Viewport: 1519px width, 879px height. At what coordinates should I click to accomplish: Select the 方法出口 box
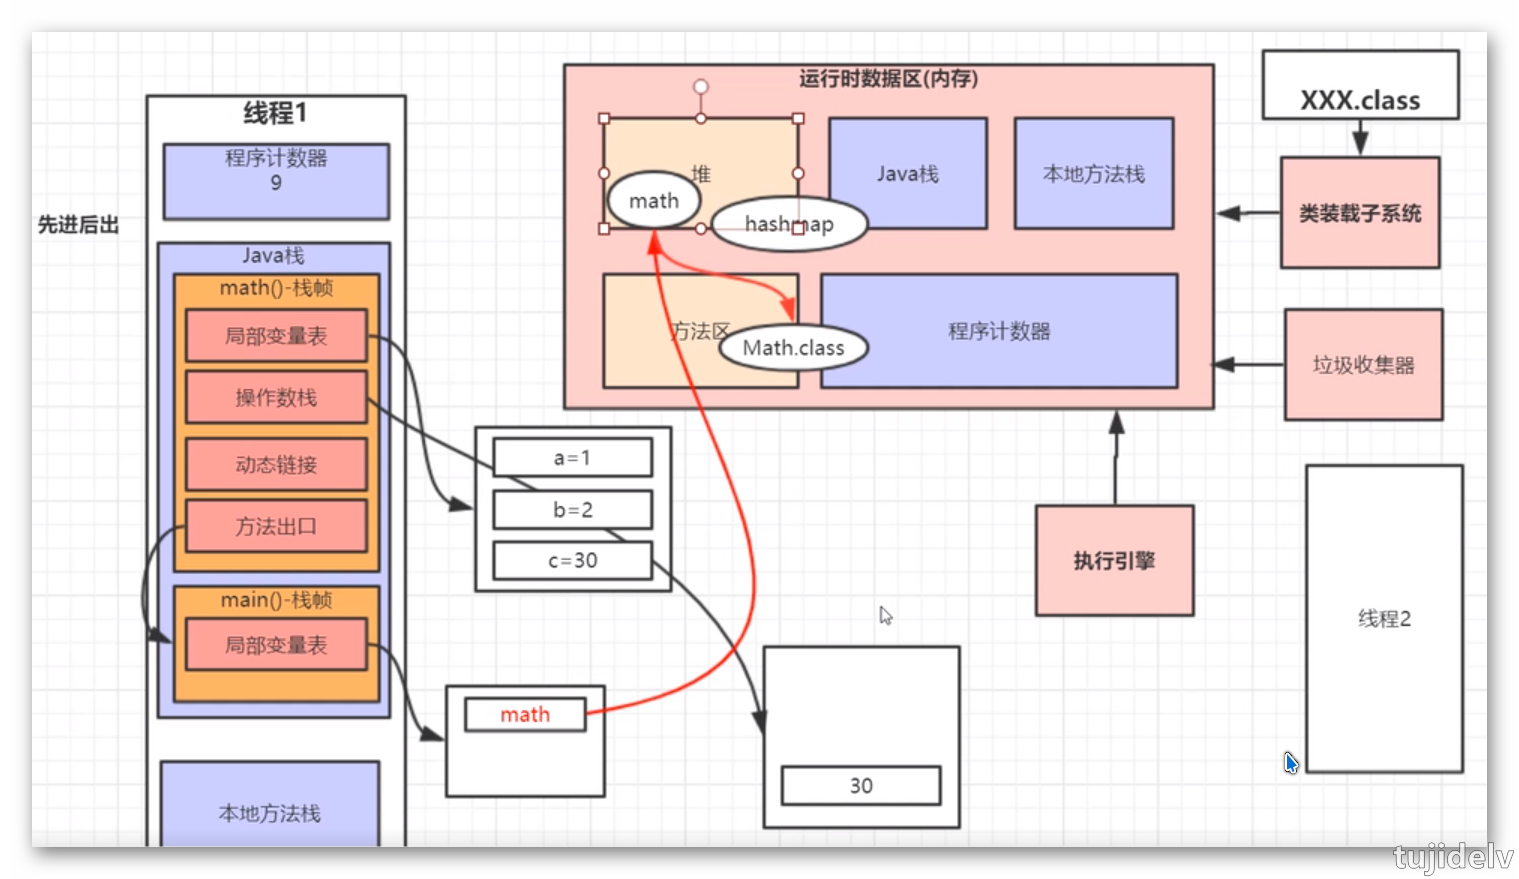pyautogui.click(x=276, y=526)
